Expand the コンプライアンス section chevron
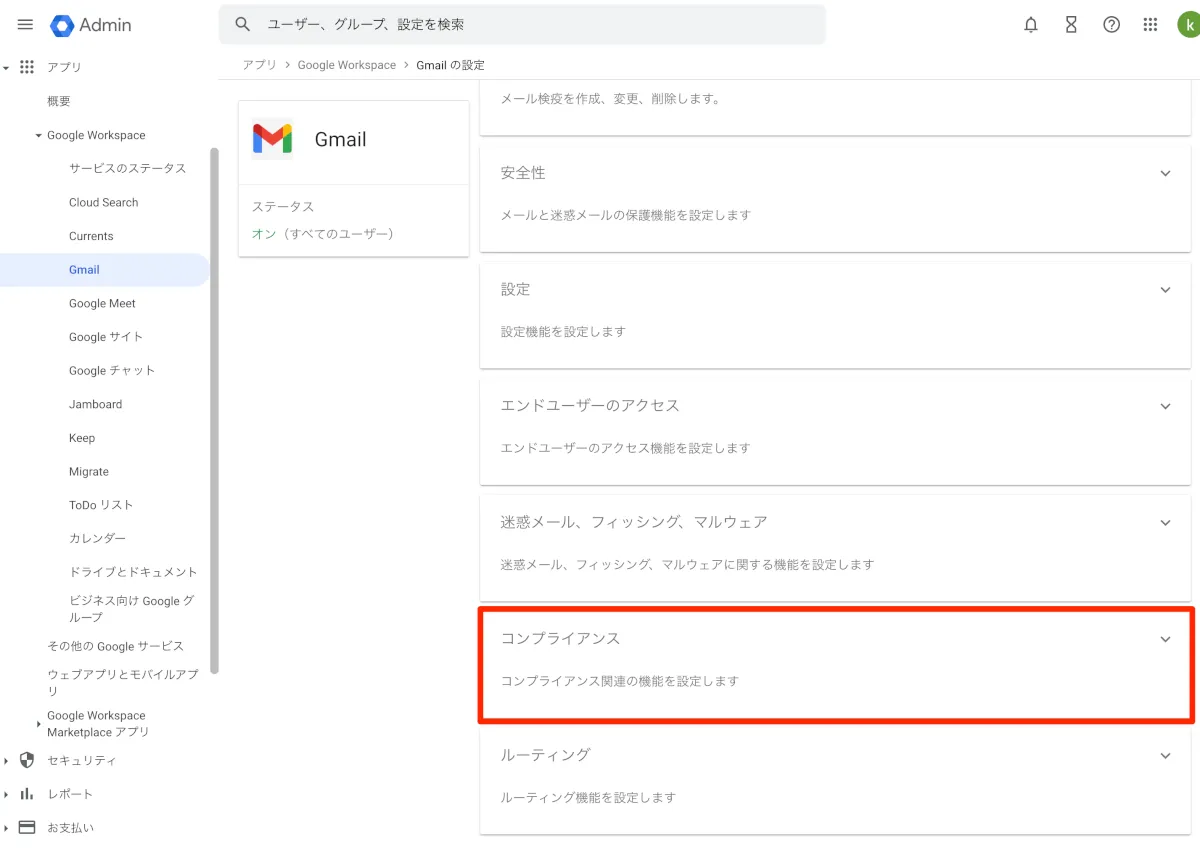 point(1165,640)
